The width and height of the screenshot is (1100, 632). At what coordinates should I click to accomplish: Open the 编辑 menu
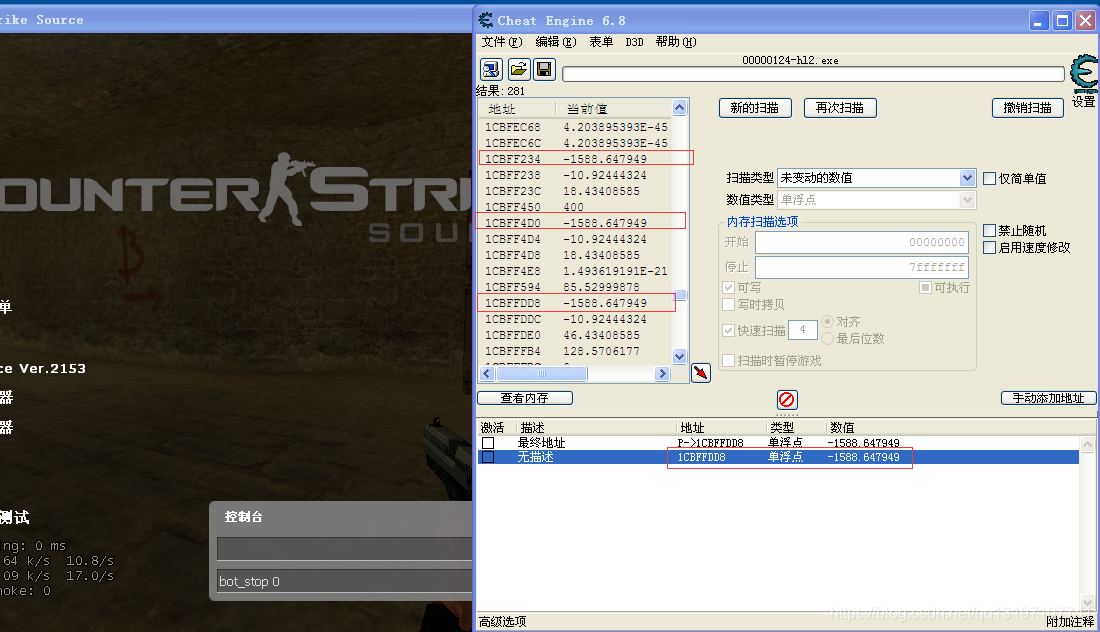click(556, 42)
